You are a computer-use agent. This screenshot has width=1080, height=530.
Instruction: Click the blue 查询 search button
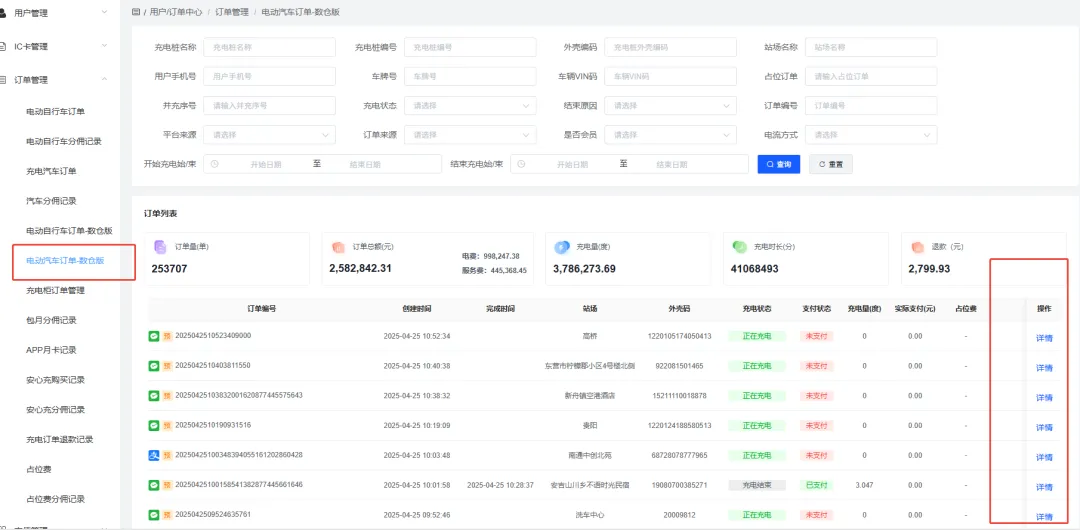778,164
